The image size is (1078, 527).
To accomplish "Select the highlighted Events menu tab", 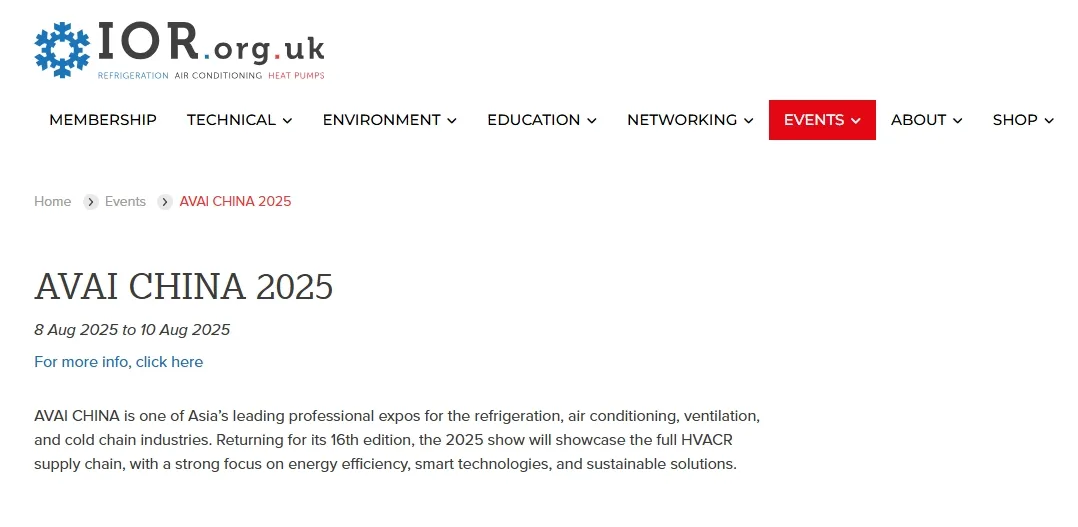I will 814,120.
